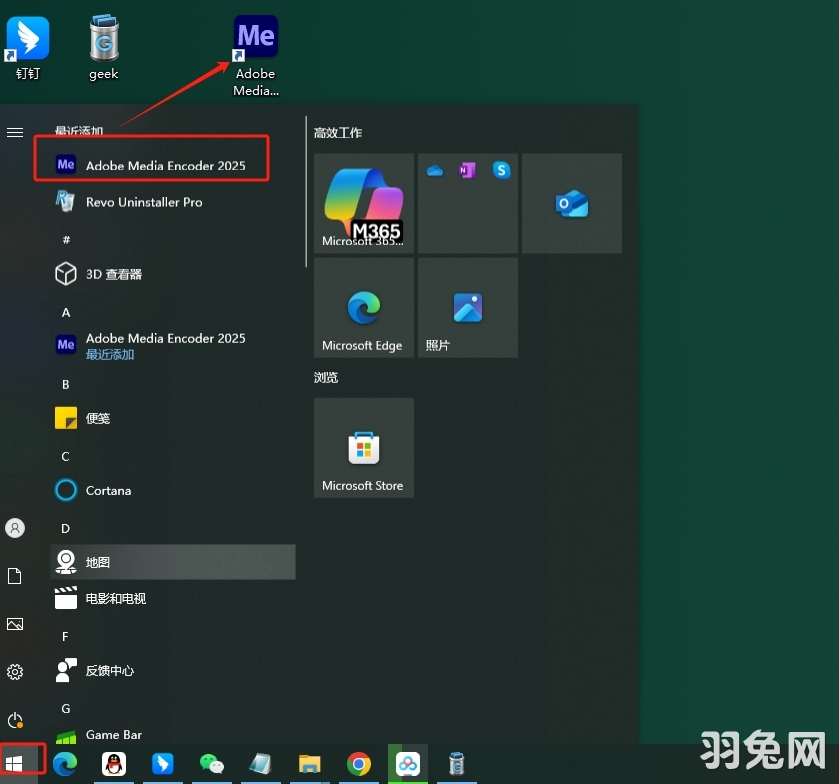Launch the Microsoft Store tile
This screenshot has height=784, width=839.
[363, 447]
